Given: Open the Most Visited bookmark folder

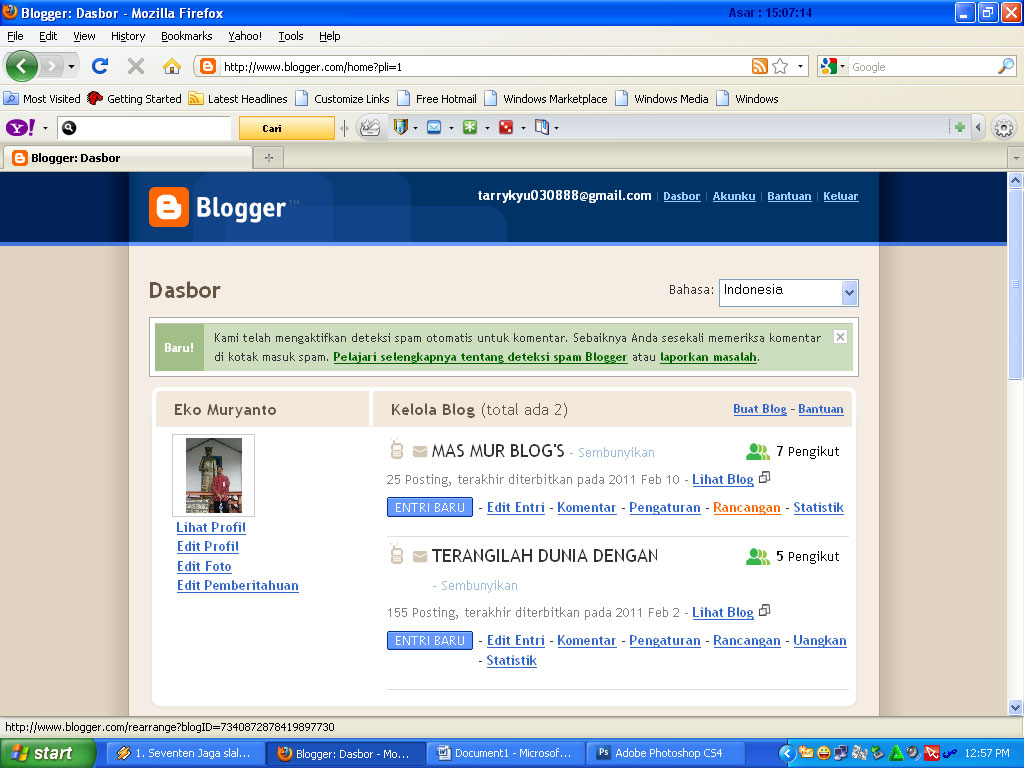Looking at the screenshot, I should point(42,99).
